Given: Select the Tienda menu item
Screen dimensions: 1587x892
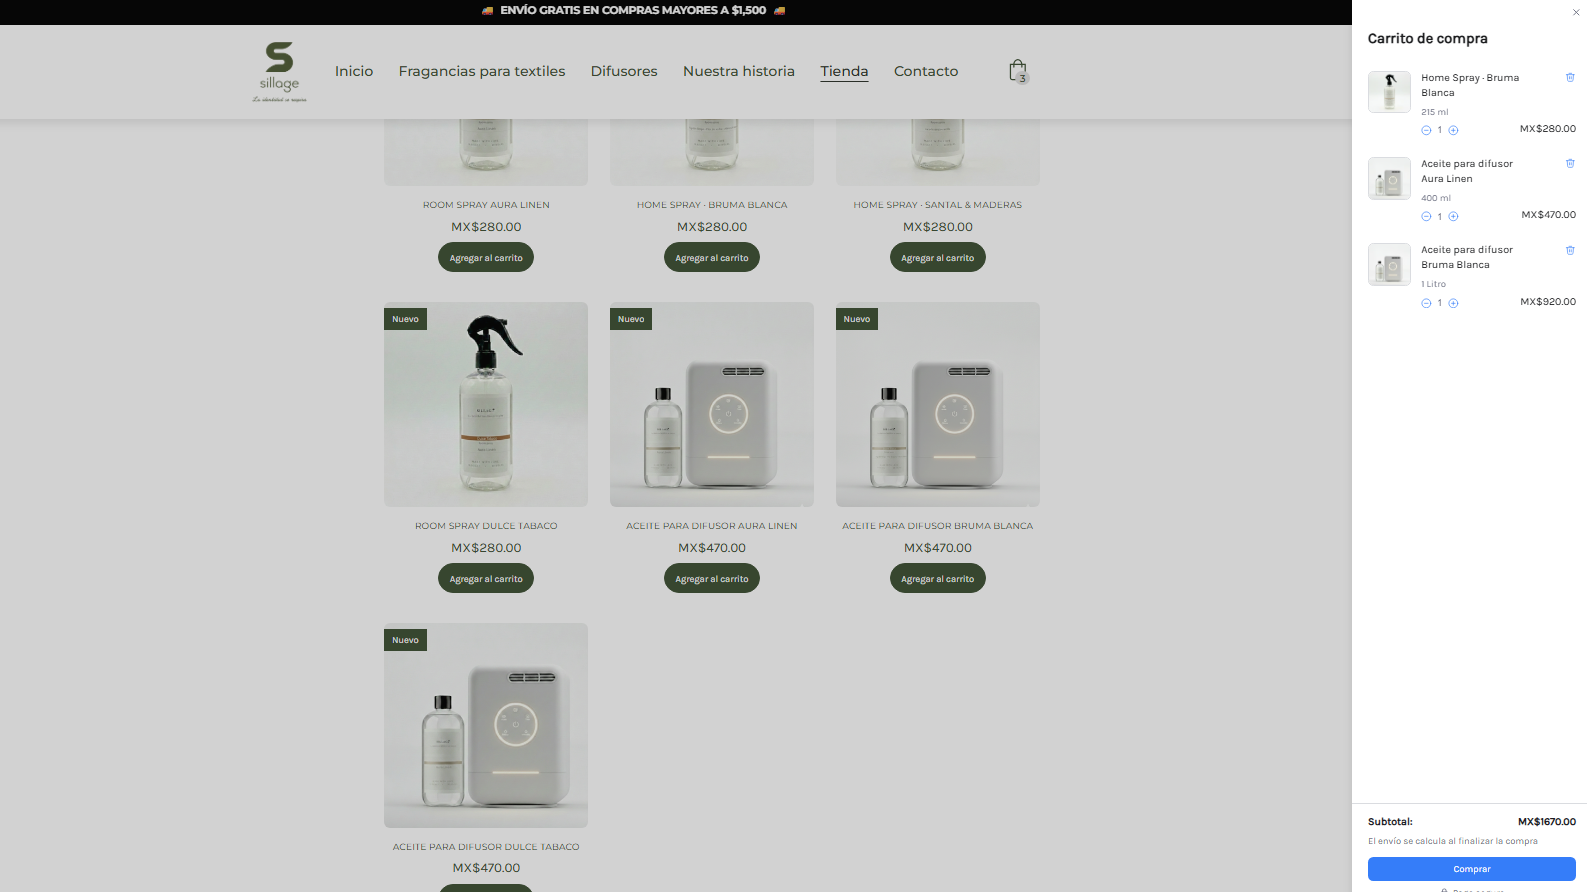Looking at the screenshot, I should 844,71.
